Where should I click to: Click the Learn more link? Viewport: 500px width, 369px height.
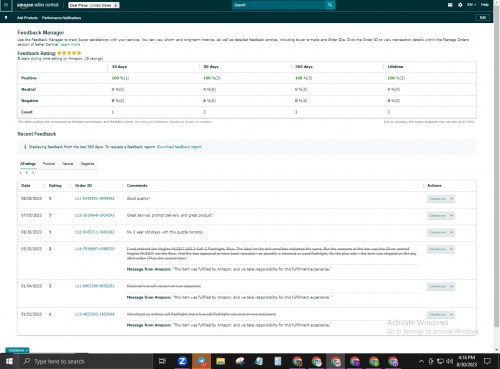70,44
